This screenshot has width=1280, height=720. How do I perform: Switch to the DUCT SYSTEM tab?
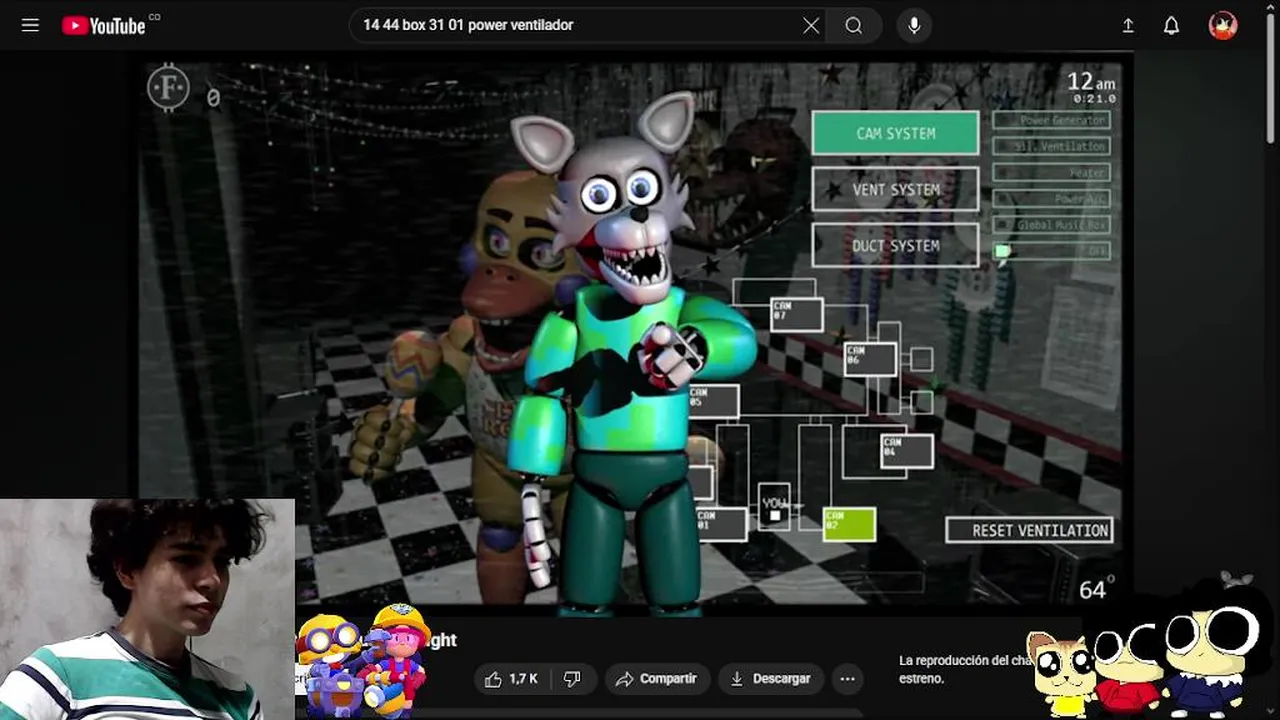895,245
